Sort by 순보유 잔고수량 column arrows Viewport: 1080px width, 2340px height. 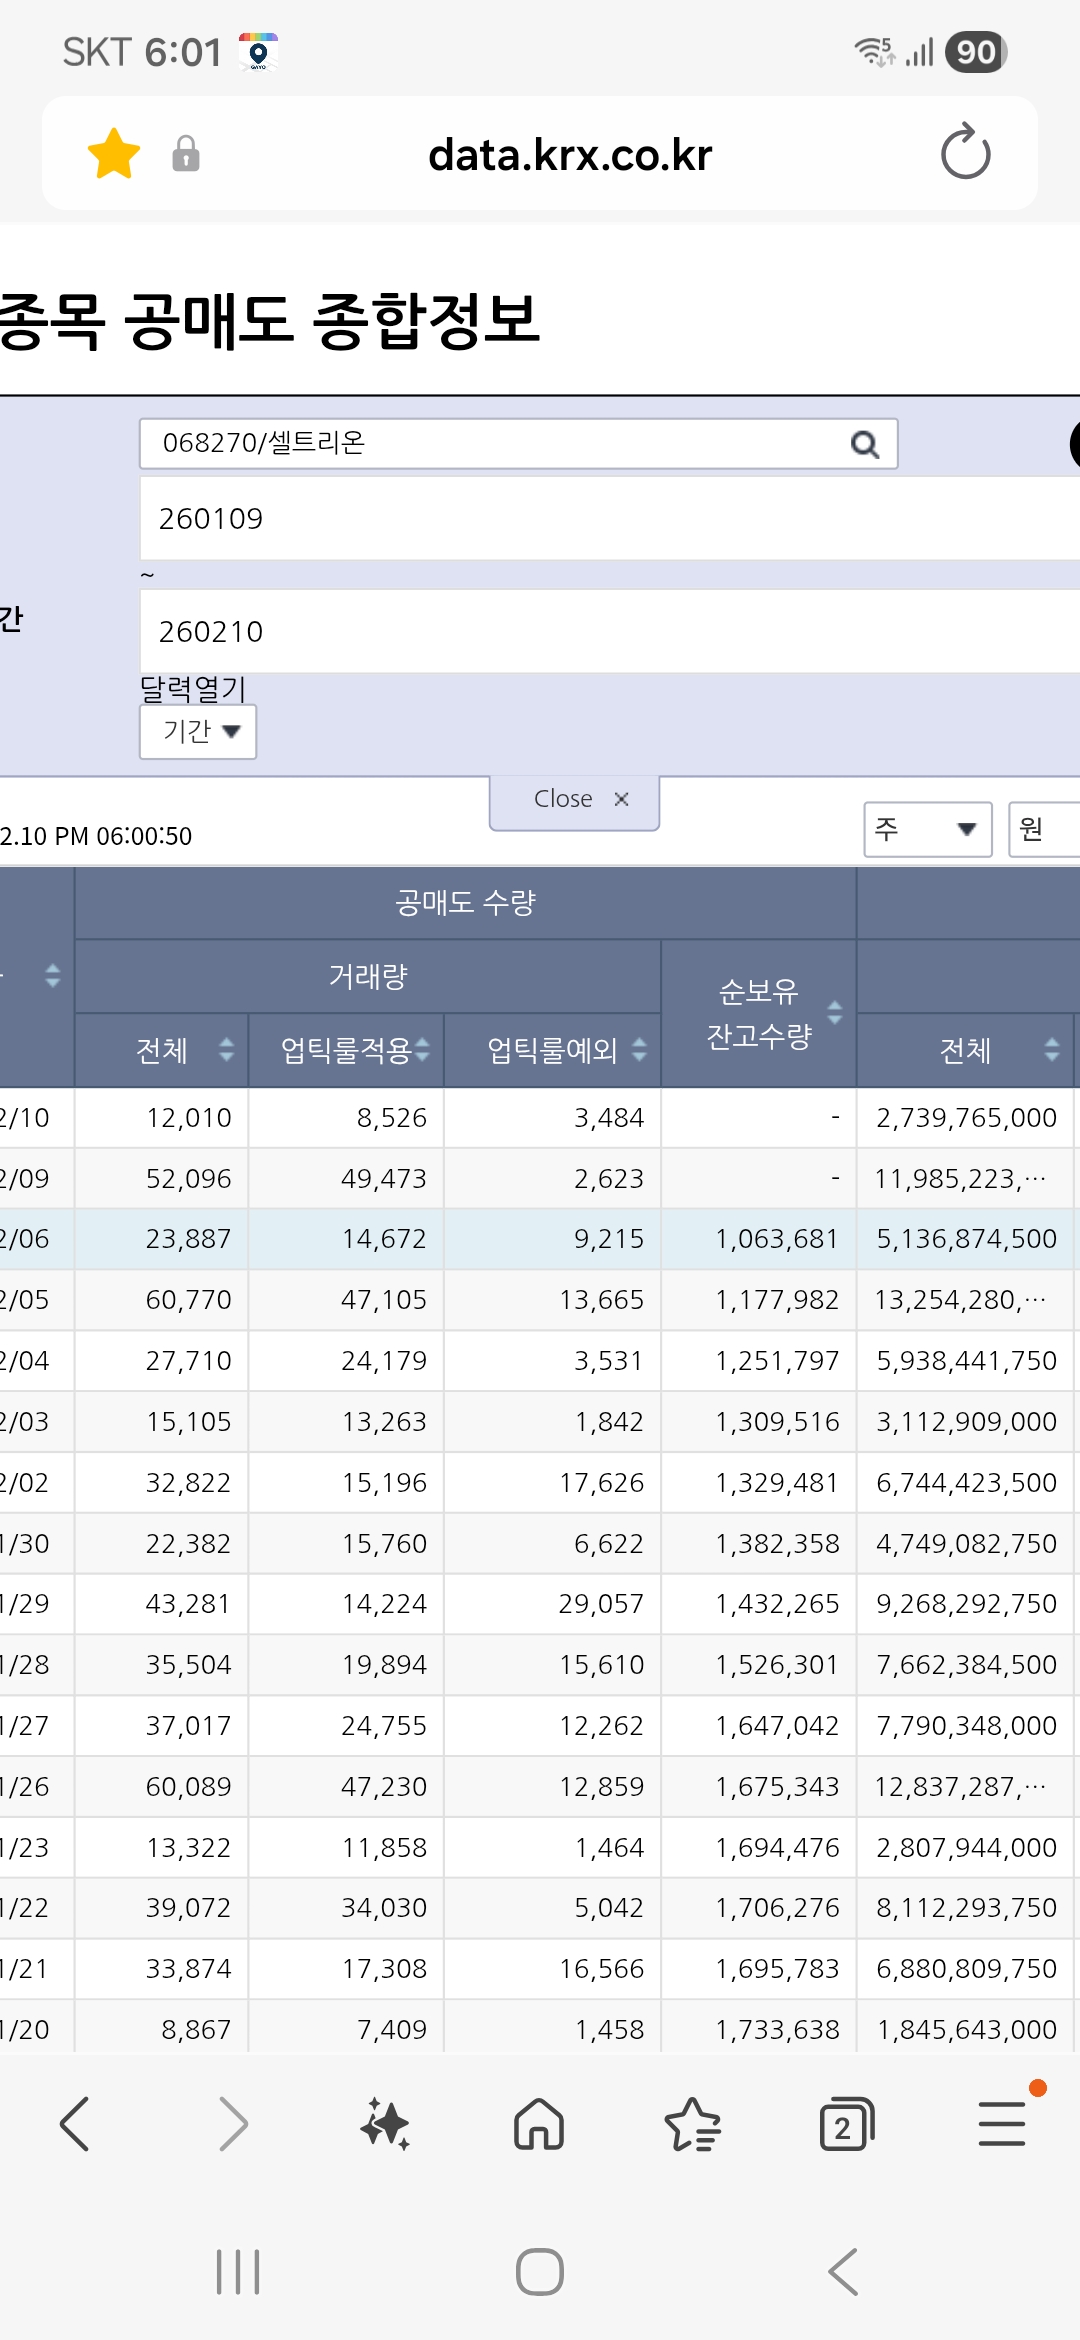click(835, 1013)
